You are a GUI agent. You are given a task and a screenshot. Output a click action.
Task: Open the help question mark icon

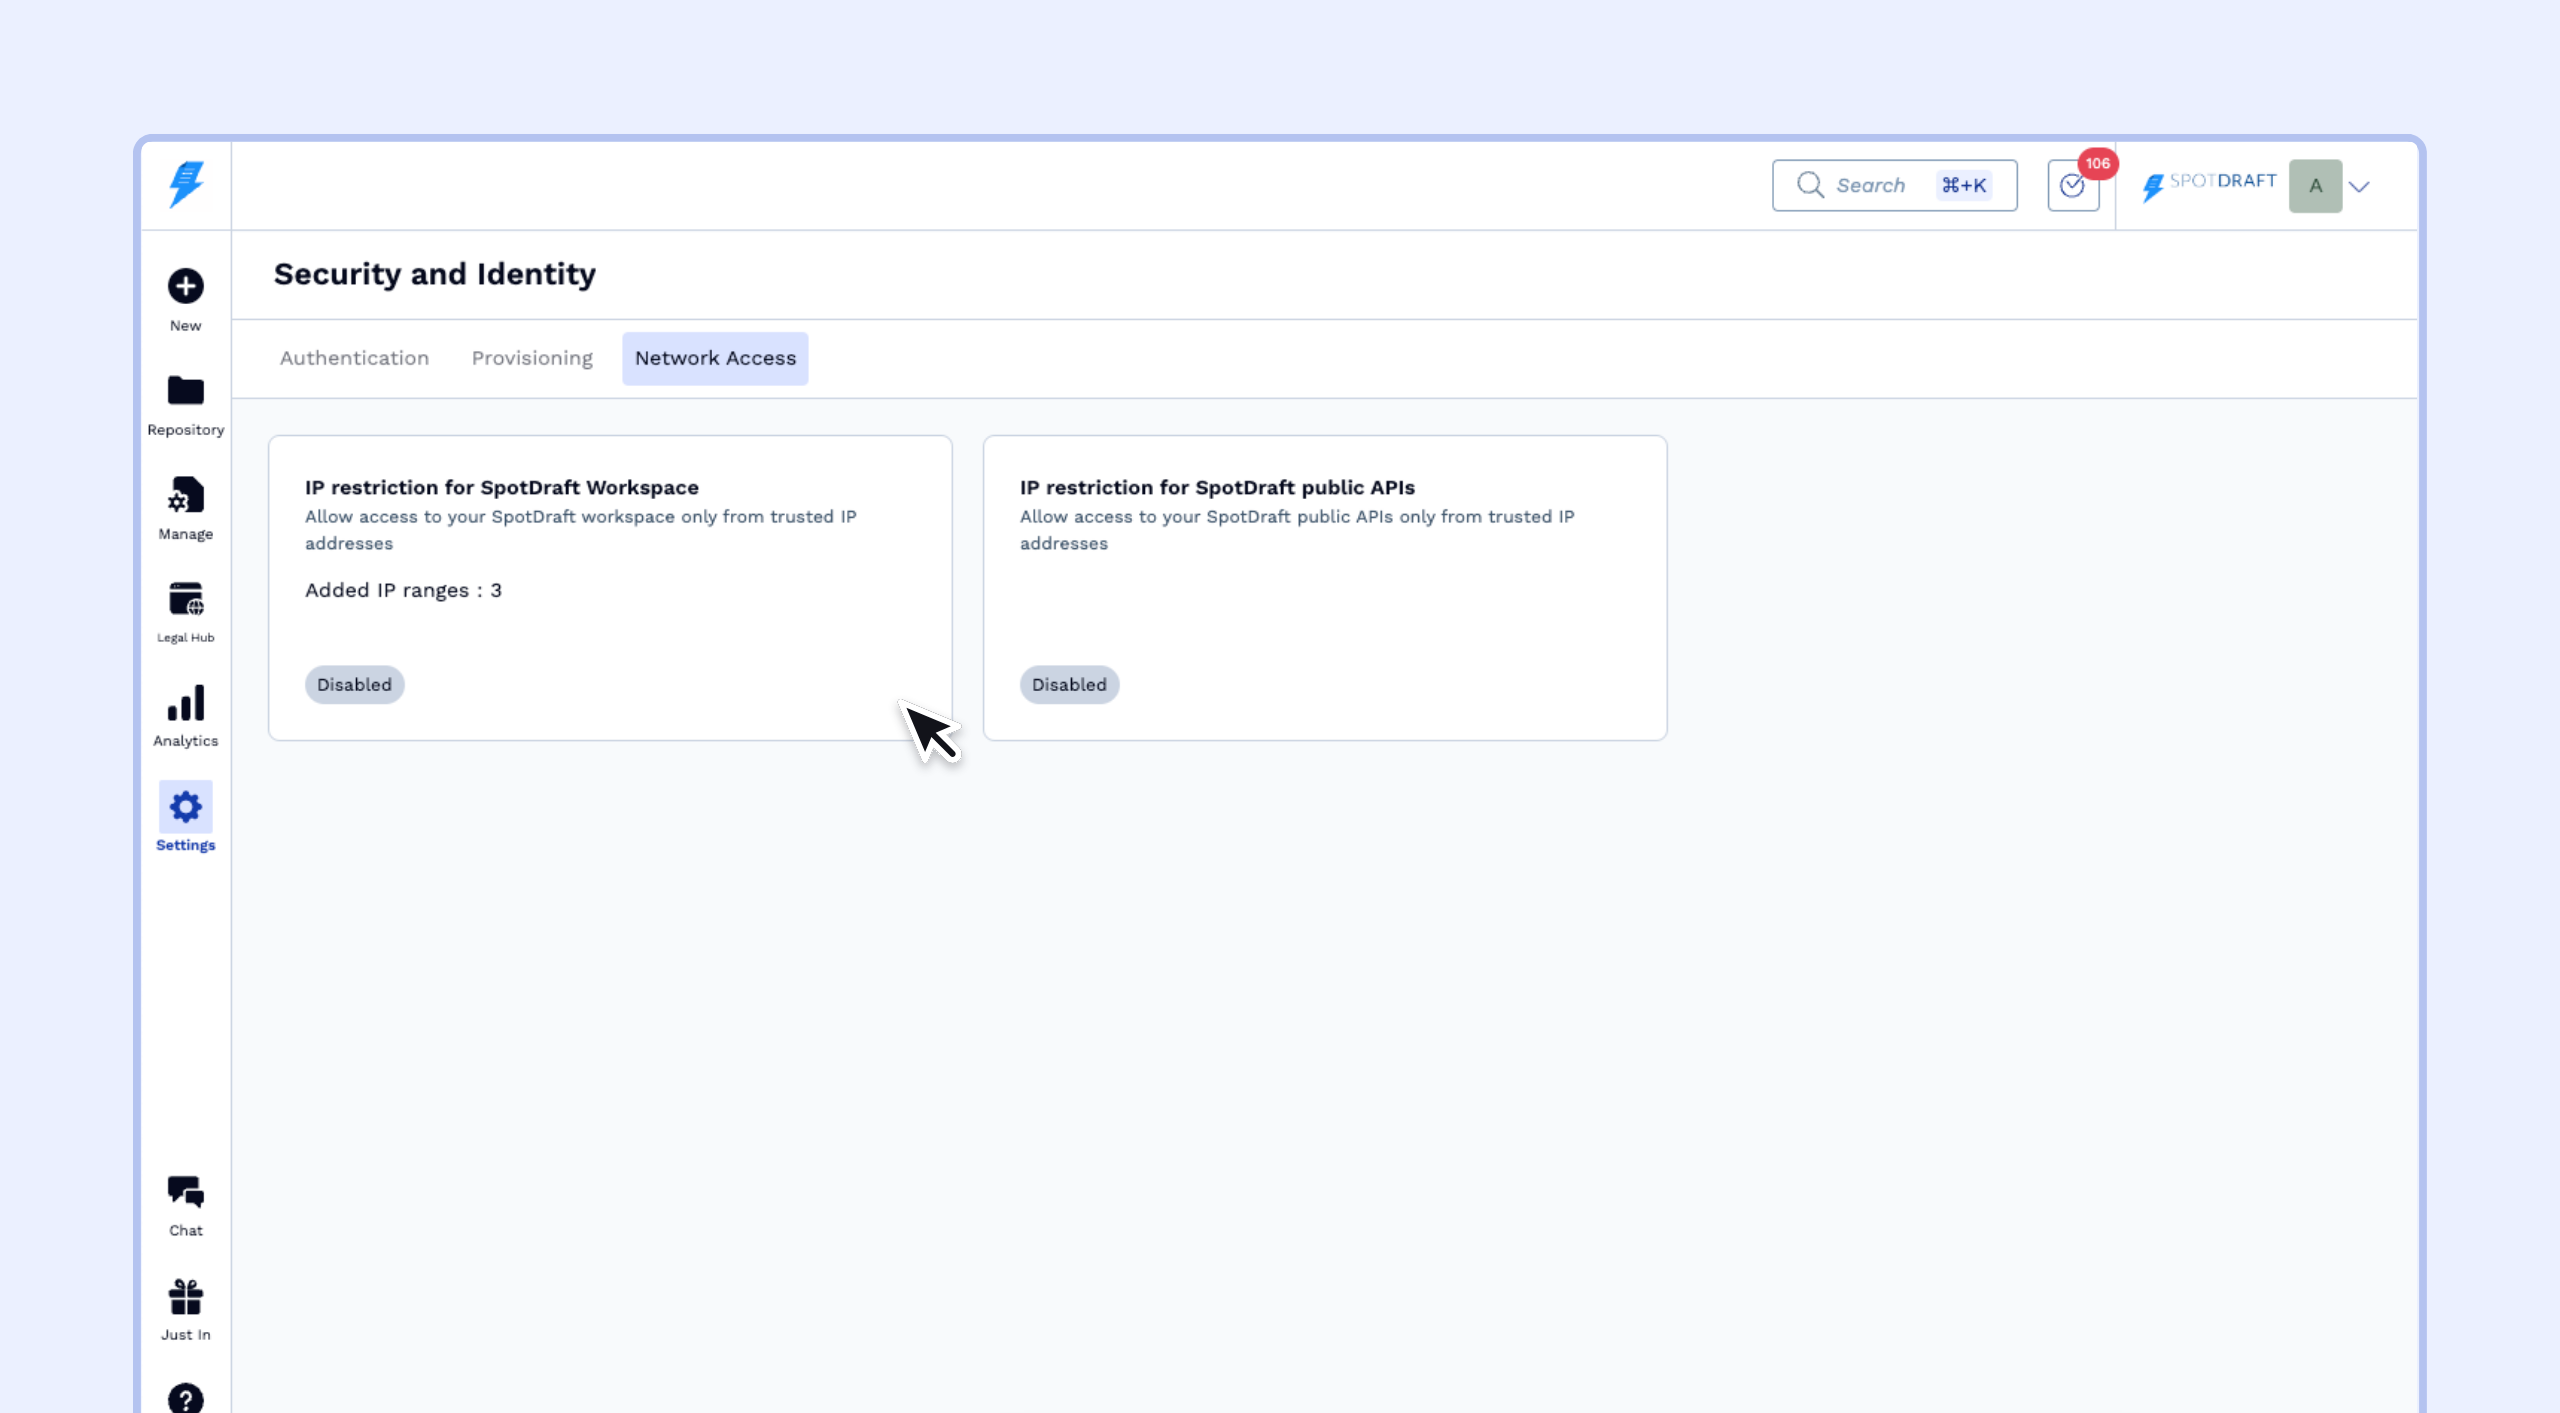click(x=185, y=1398)
